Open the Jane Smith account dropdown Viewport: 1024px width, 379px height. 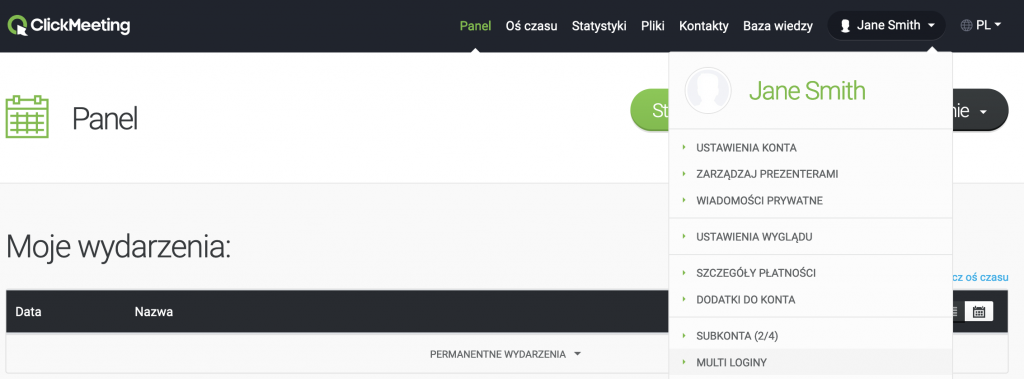pos(886,26)
